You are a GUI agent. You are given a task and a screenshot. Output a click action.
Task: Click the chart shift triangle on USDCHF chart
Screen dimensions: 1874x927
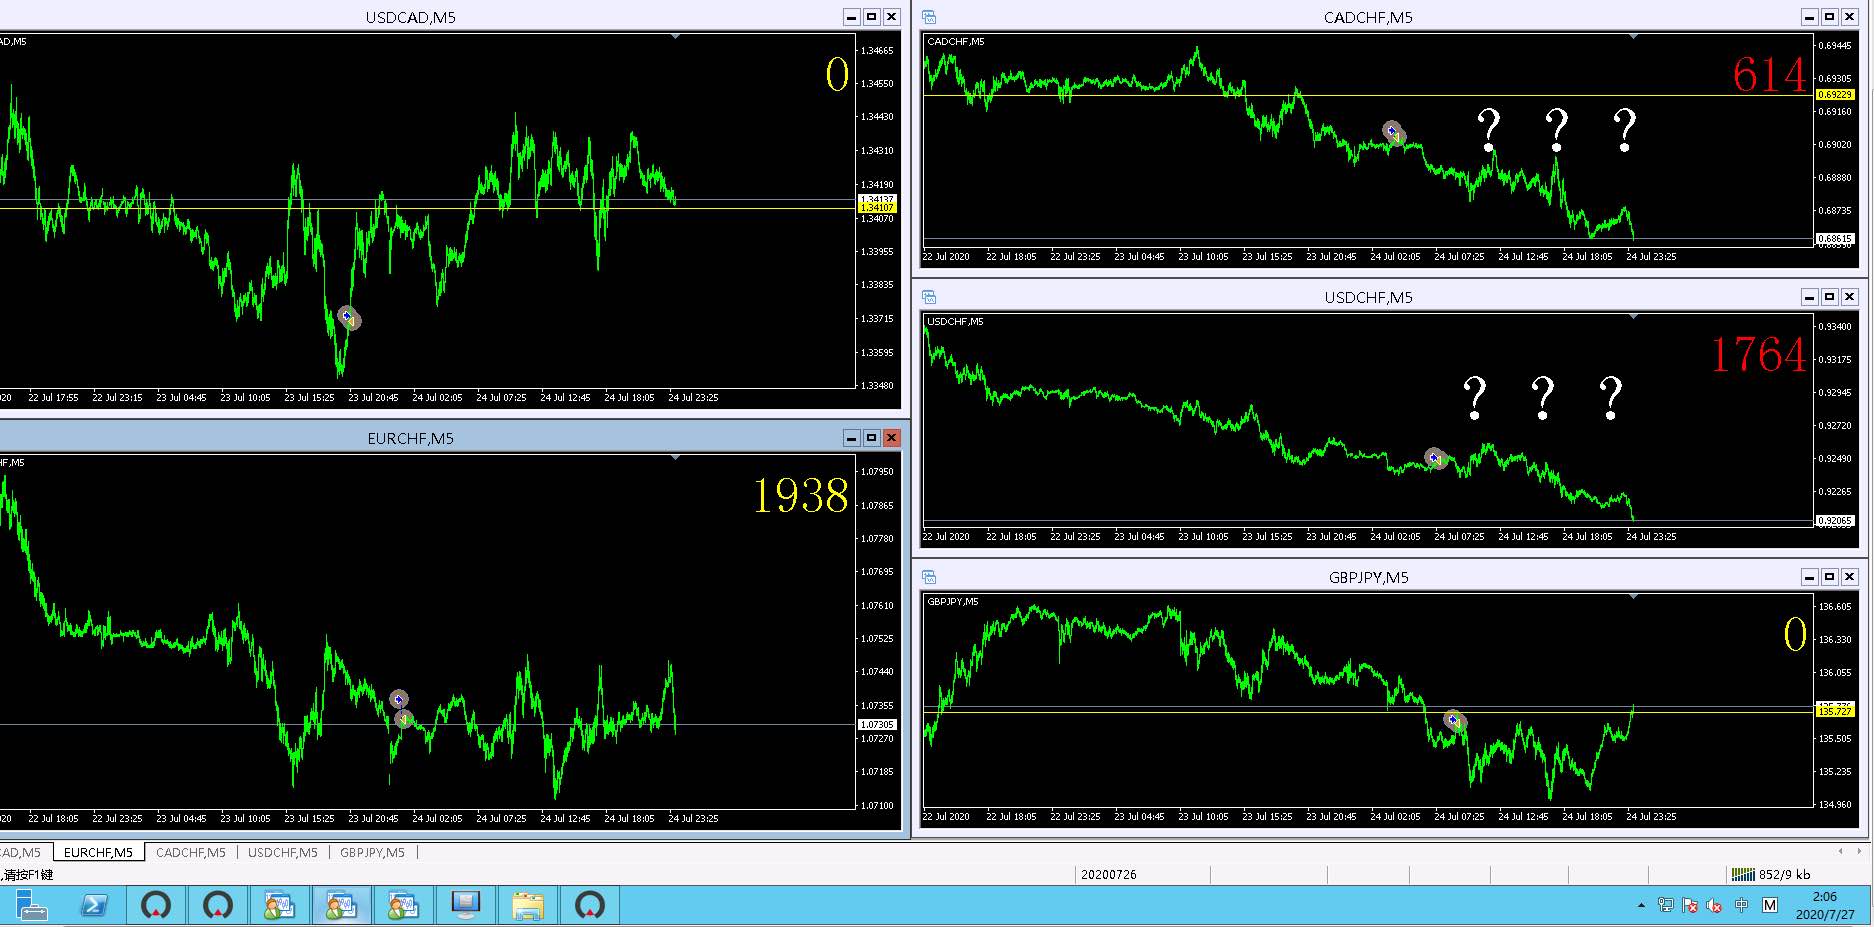click(x=1634, y=317)
